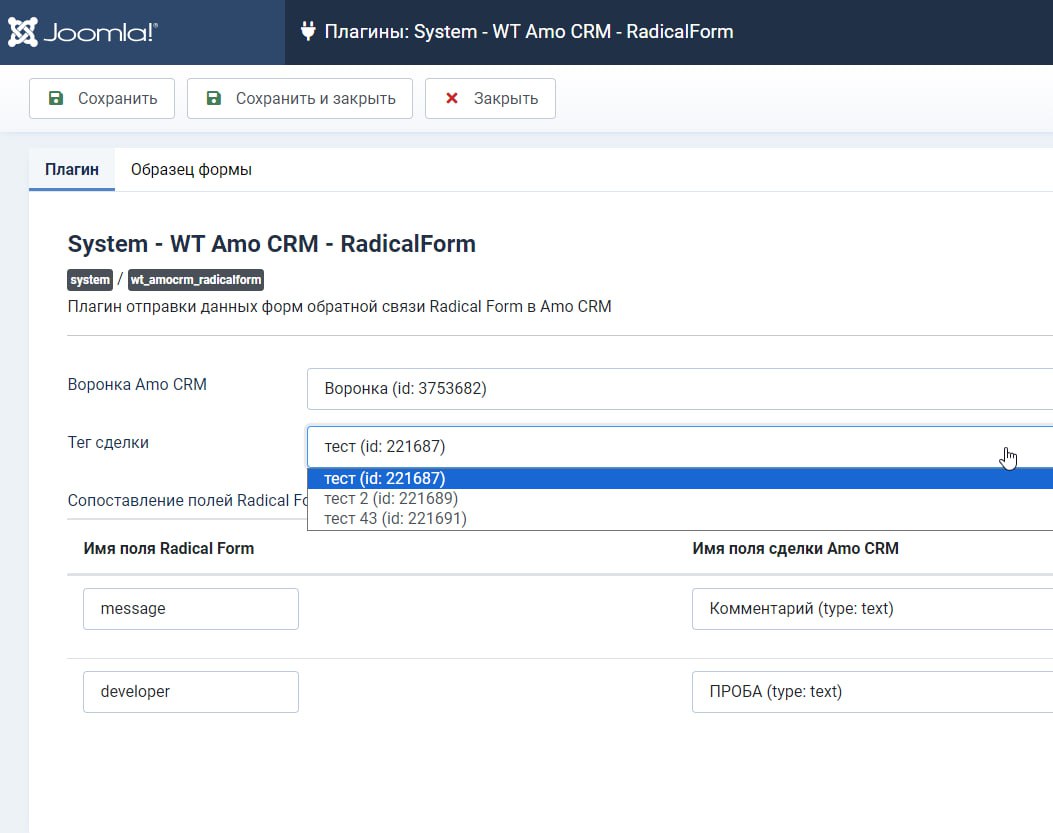
Task: Open the Комментарий (type: text) dropdown
Action: pyautogui.click(x=872, y=609)
